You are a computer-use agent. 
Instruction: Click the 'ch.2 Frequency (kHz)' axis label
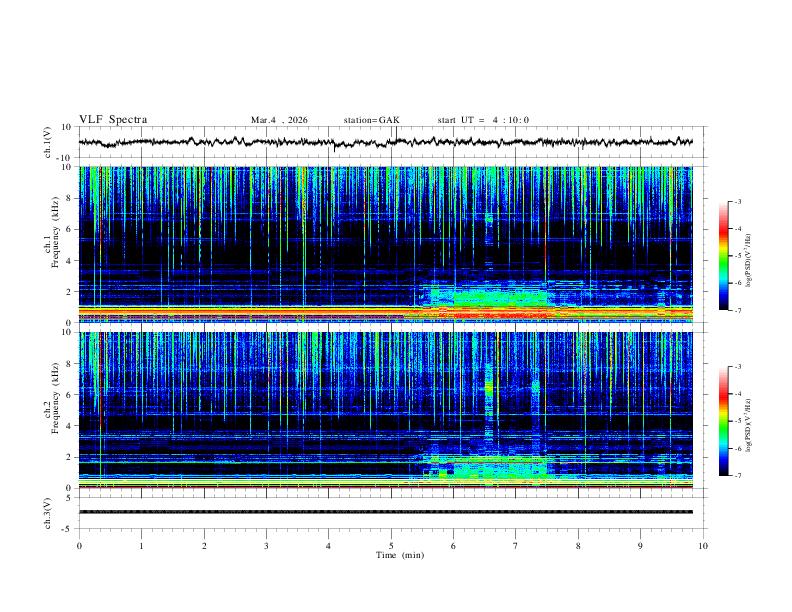(51, 398)
